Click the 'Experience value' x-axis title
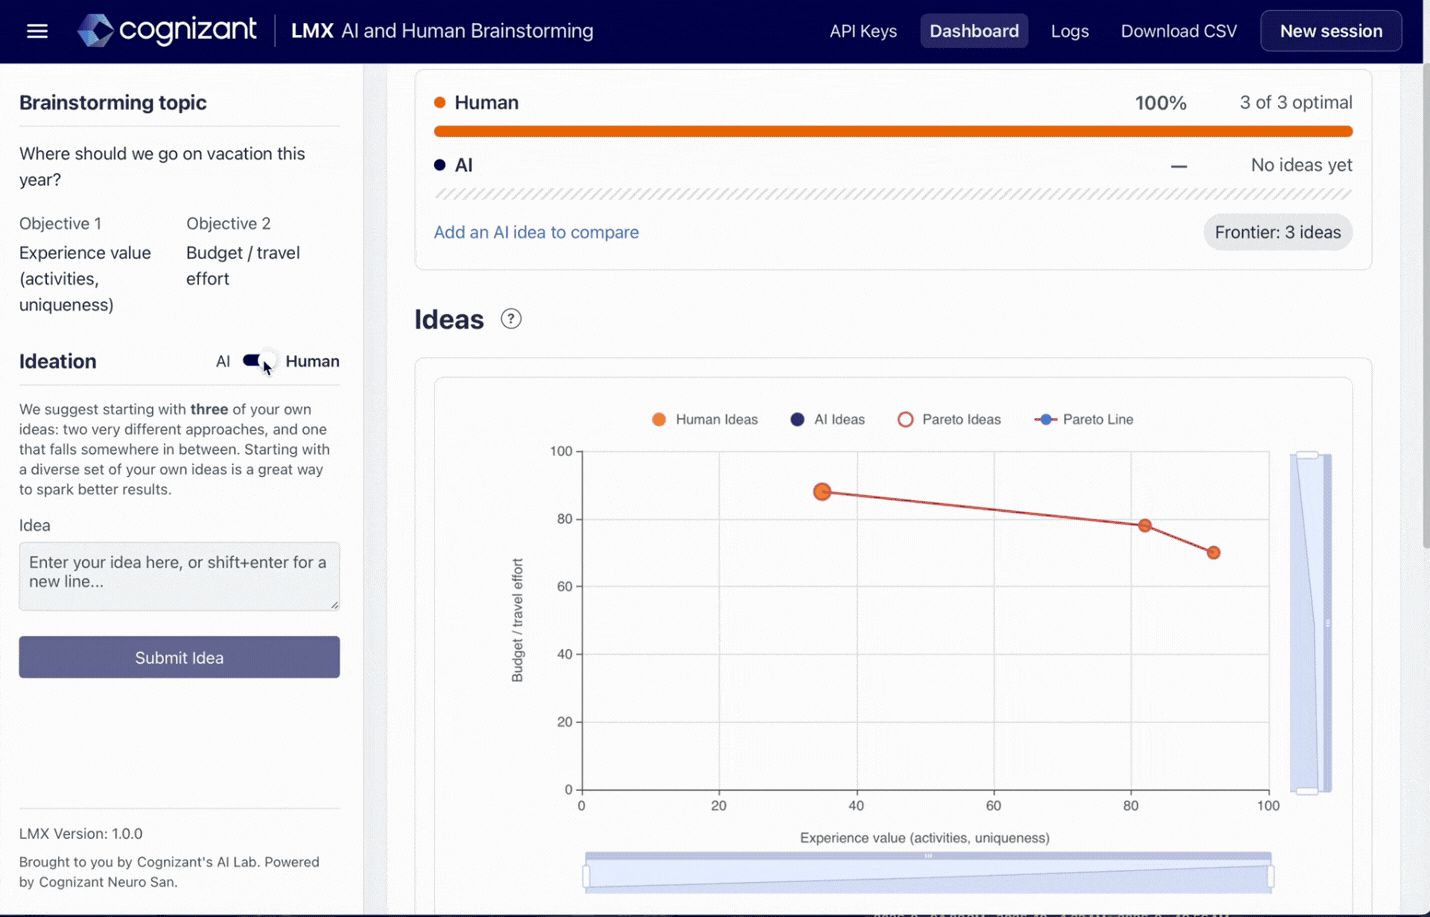 coord(925,838)
